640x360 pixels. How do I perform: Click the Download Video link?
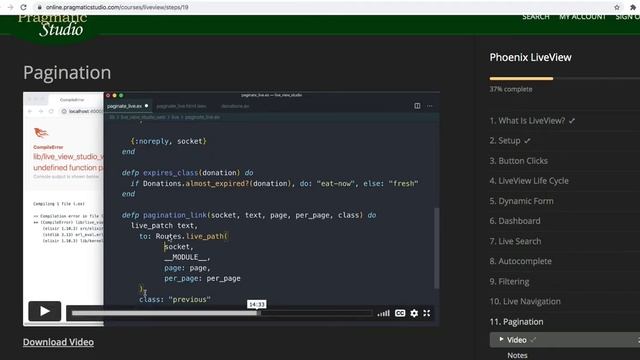pos(58,342)
